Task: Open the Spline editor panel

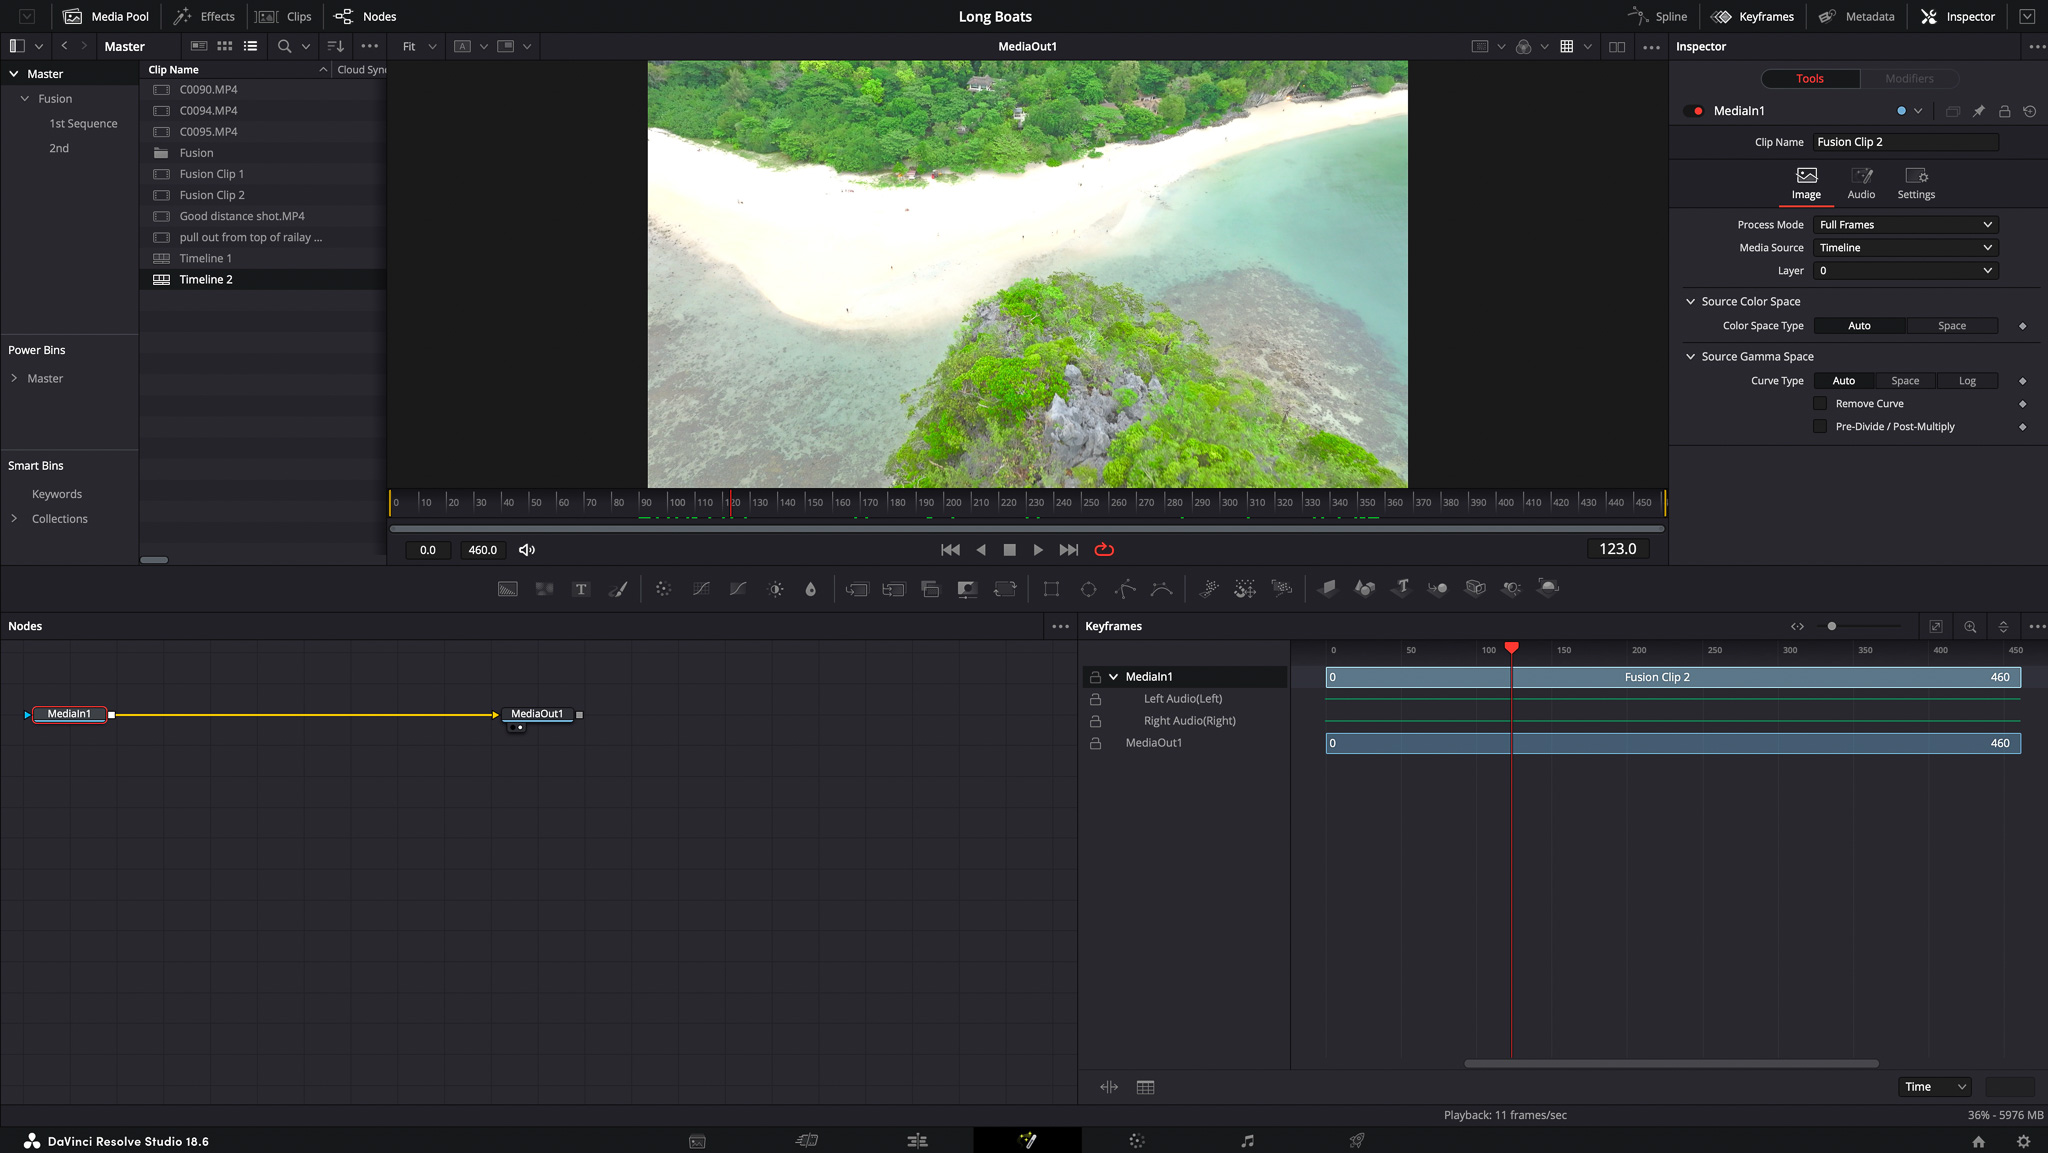Action: point(1657,17)
